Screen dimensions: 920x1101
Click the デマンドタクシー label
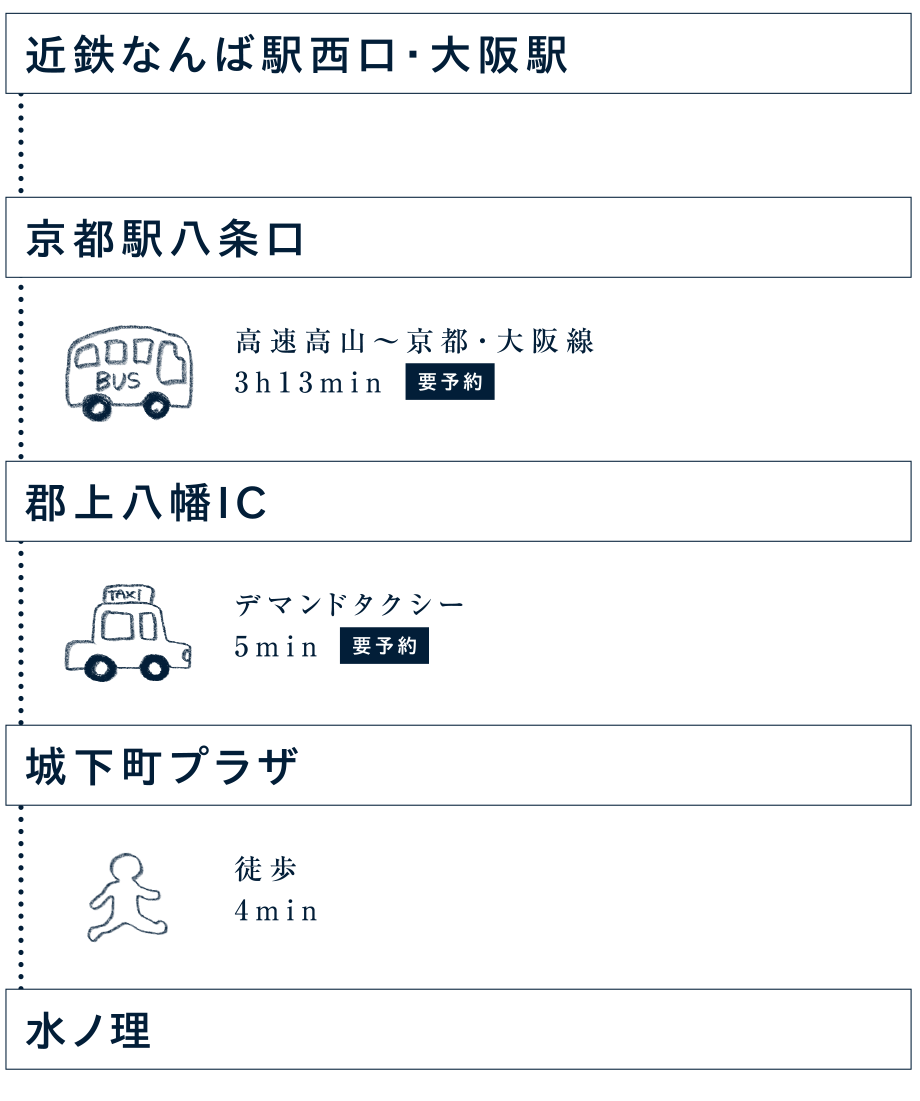349,605
